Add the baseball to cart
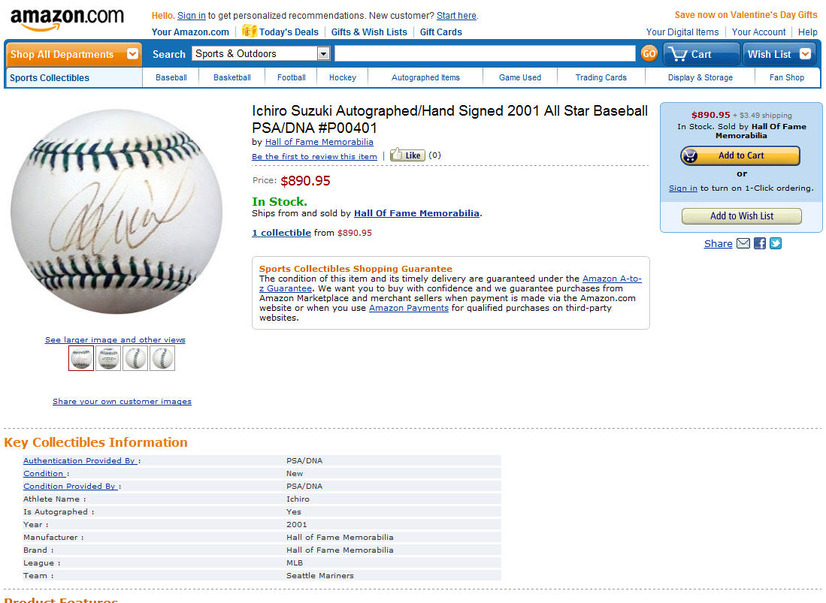The height and width of the screenshot is (603, 826). 740,155
